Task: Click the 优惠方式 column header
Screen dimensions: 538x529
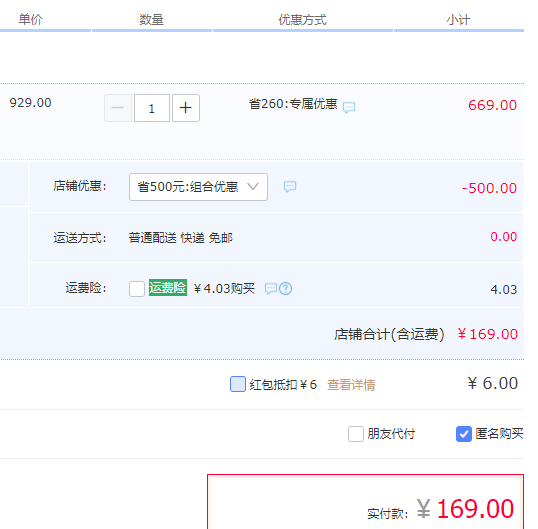Action: click(x=302, y=20)
